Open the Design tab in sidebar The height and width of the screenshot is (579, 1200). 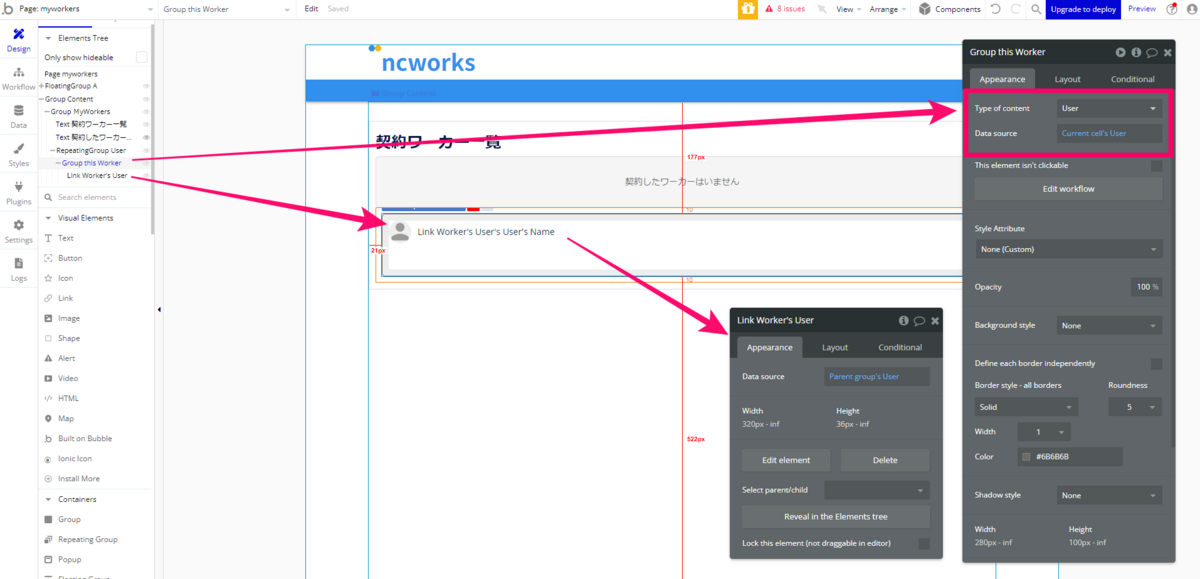(x=18, y=40)
